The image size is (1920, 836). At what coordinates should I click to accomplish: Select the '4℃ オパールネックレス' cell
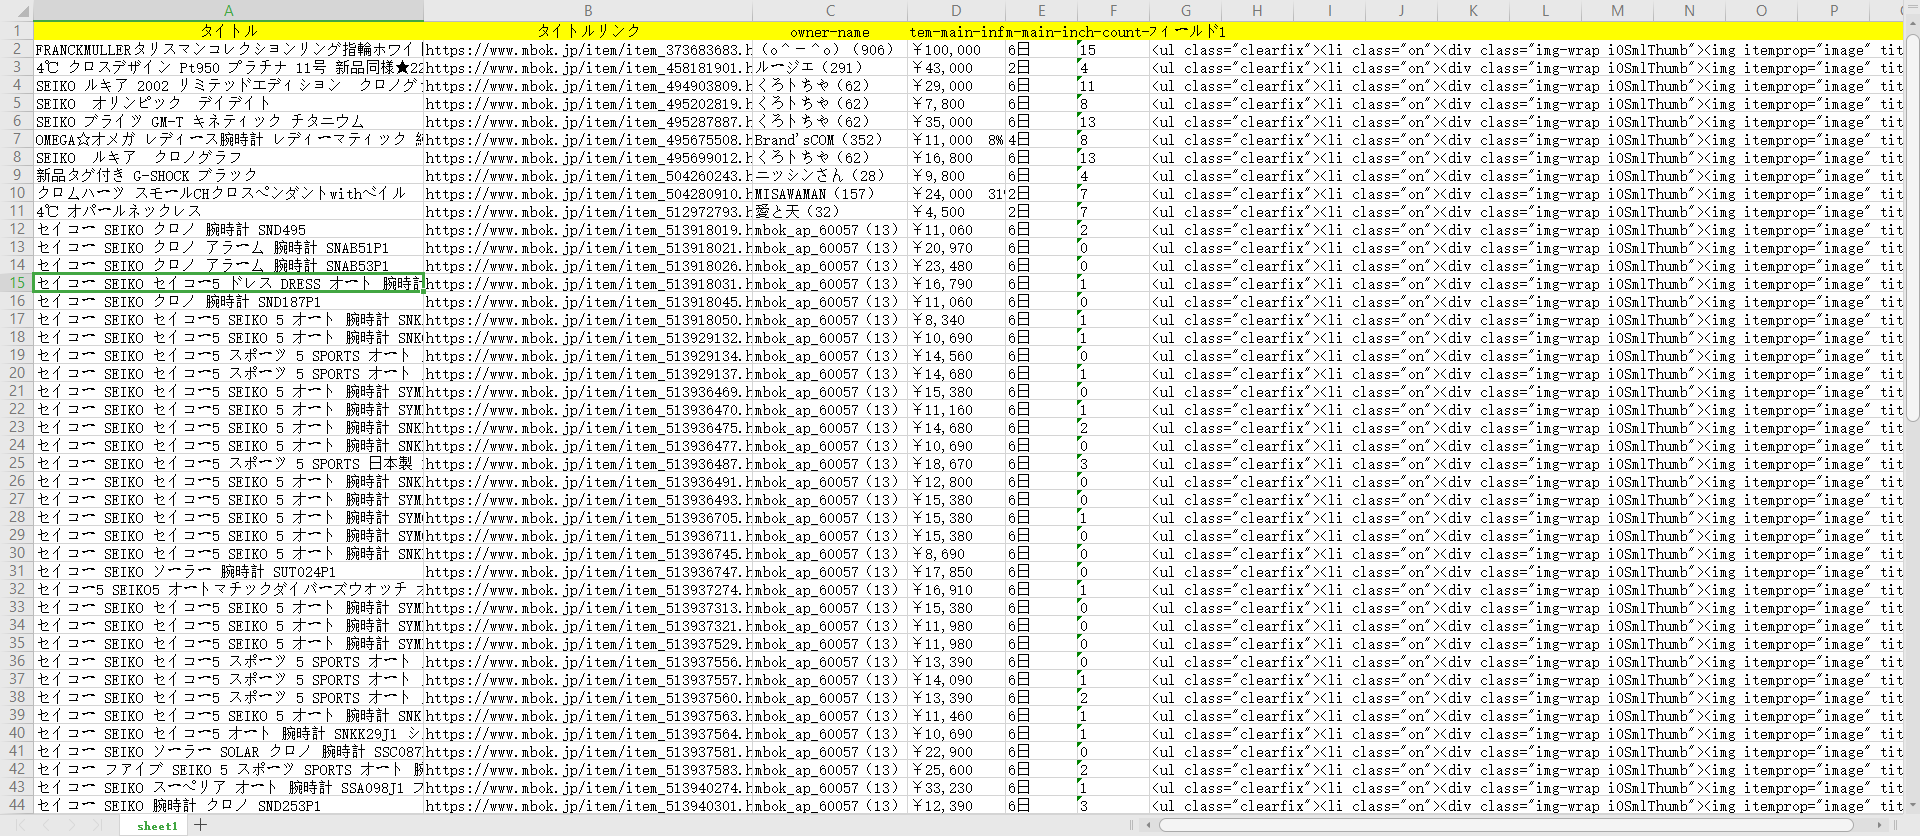pos(228,211)
